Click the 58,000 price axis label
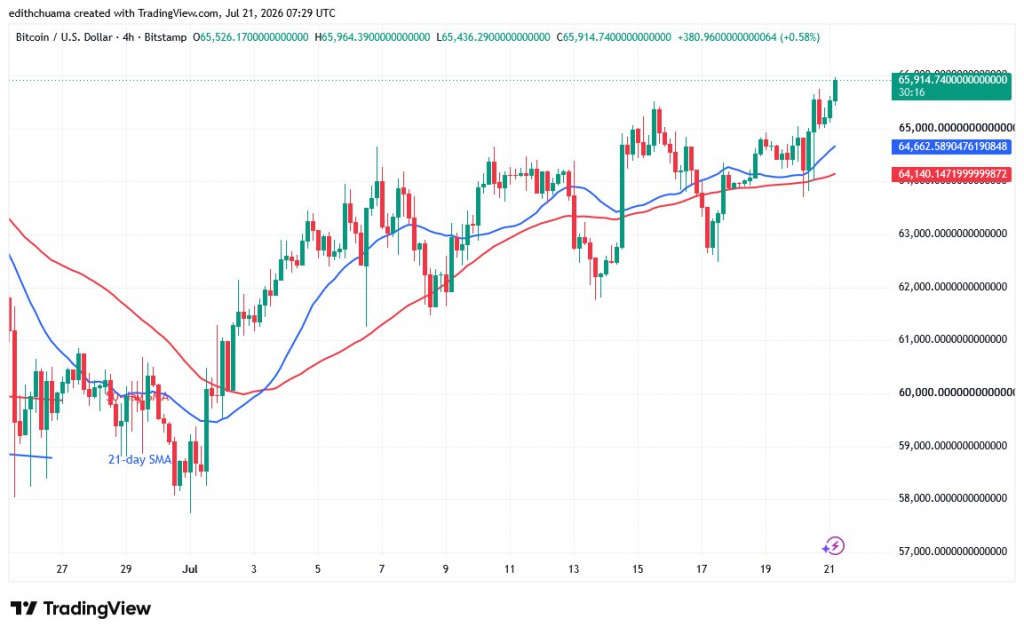Image resolution: width=1024 pixels, height=635 pixels. click(953, 498)
